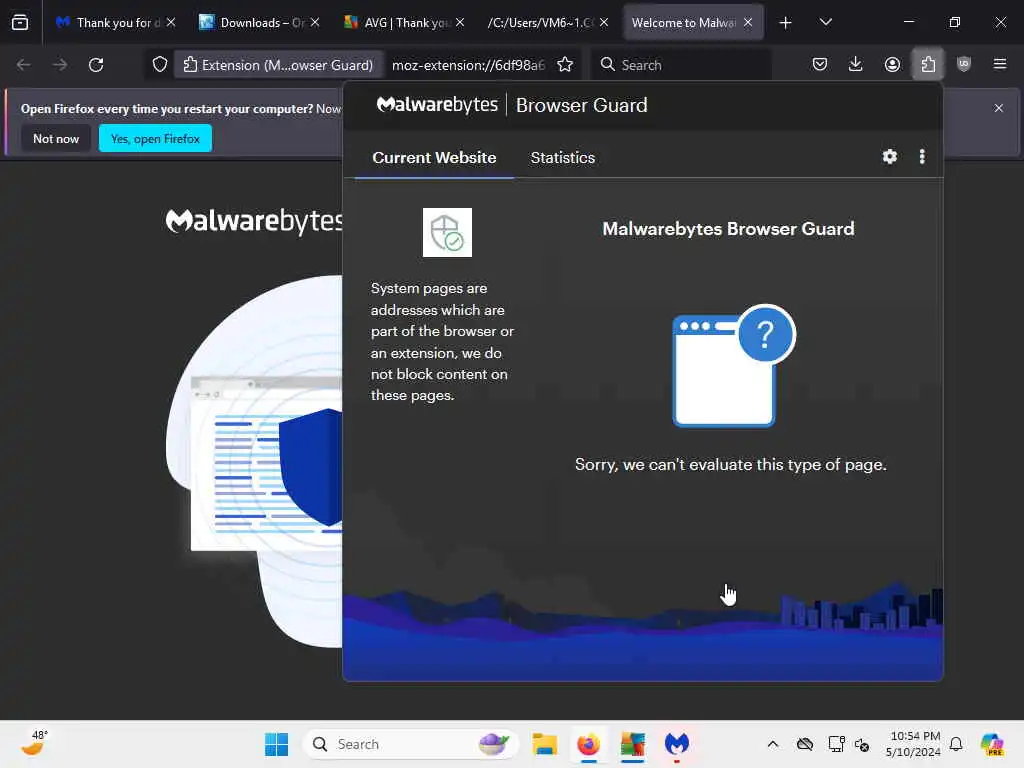Close the Downloads tab
1024x768 pixels.
click(x=315, y=22)
